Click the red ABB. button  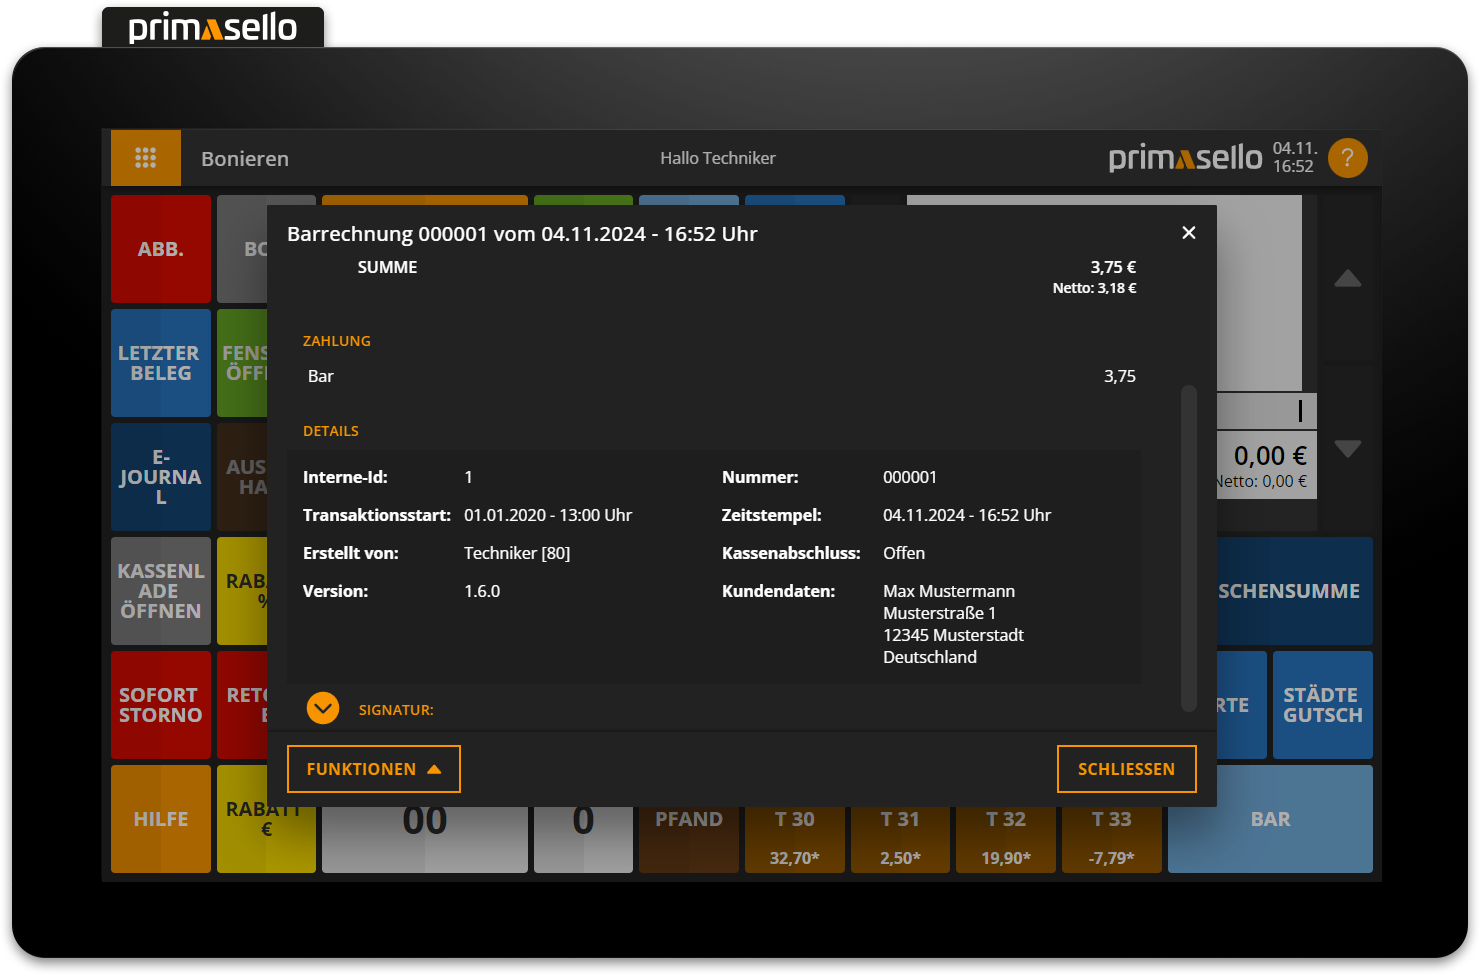click(x=161, y=249)
